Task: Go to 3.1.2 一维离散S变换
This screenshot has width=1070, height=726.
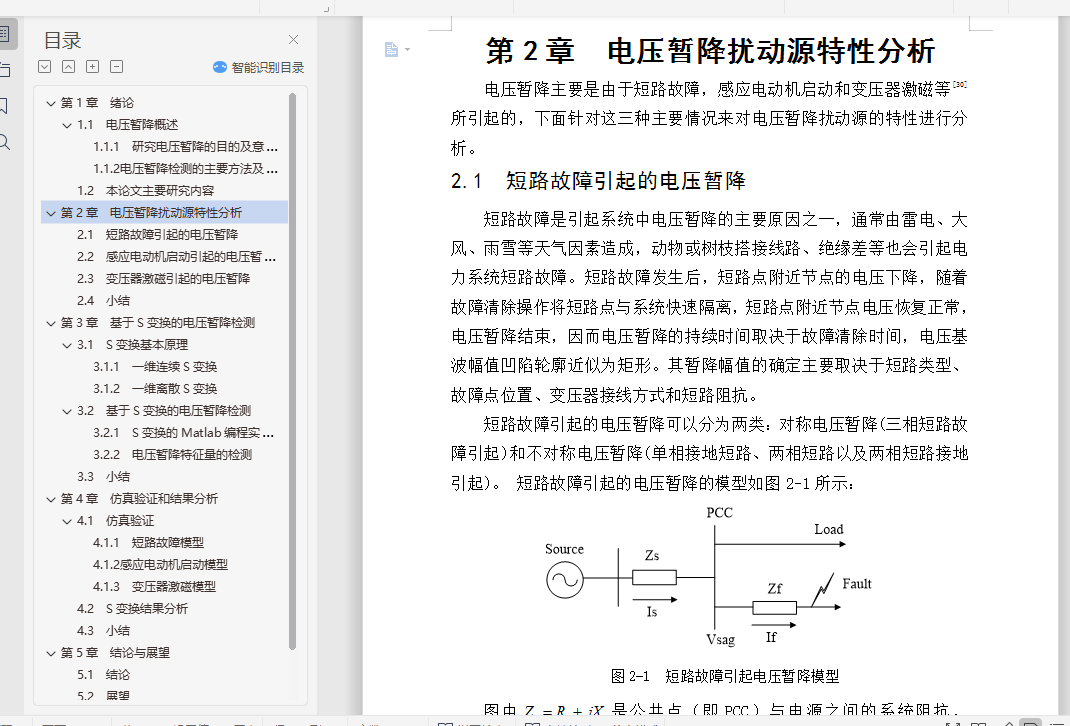Action: (x=155, y=388)
